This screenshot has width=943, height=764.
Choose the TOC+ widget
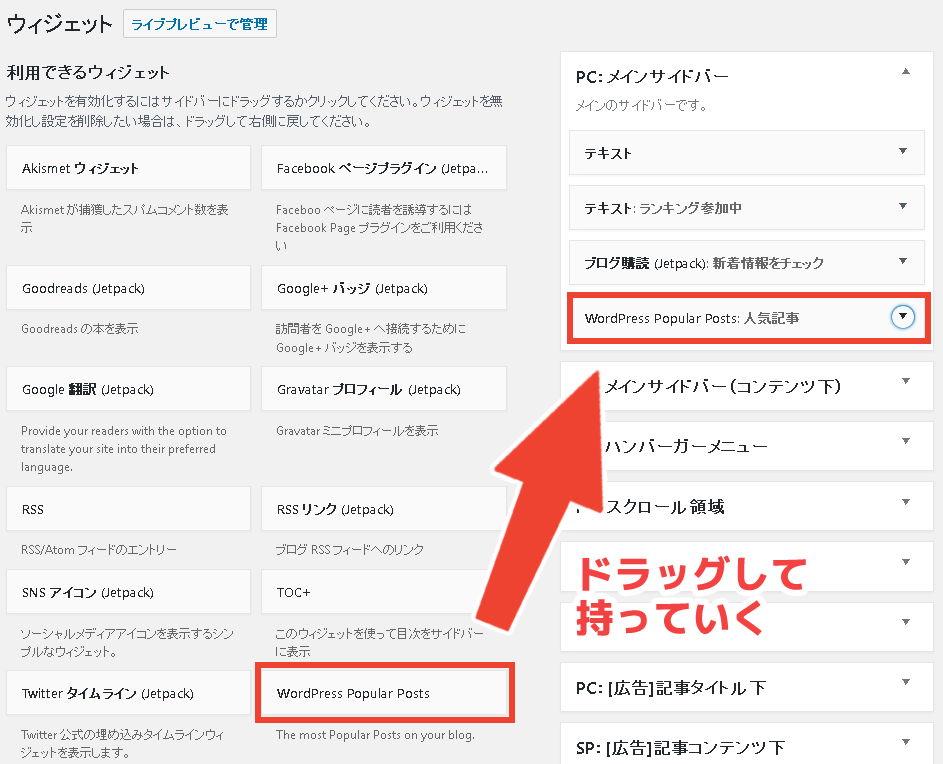384,592
